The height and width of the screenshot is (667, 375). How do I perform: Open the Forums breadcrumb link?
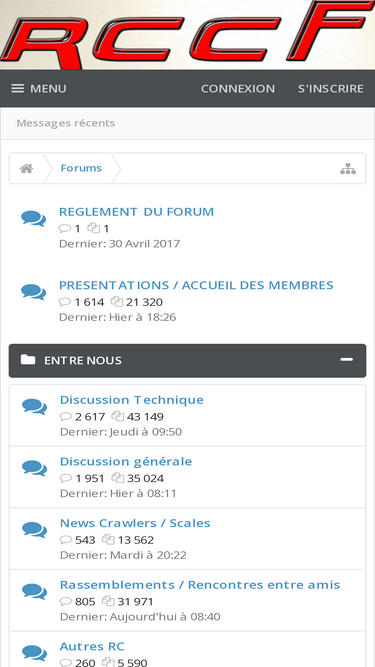click(x=81, y=168)
